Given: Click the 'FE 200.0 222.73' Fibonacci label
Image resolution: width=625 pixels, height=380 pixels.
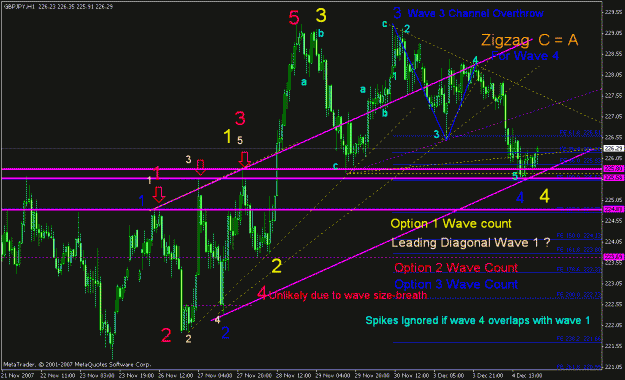Looking at the screenshot, I should pos(579,294).
